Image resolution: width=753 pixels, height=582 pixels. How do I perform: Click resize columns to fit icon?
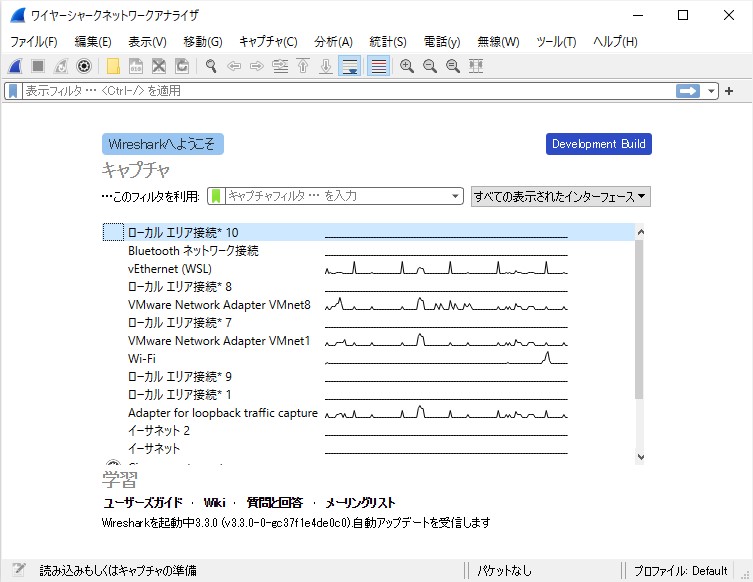point(476,66)
